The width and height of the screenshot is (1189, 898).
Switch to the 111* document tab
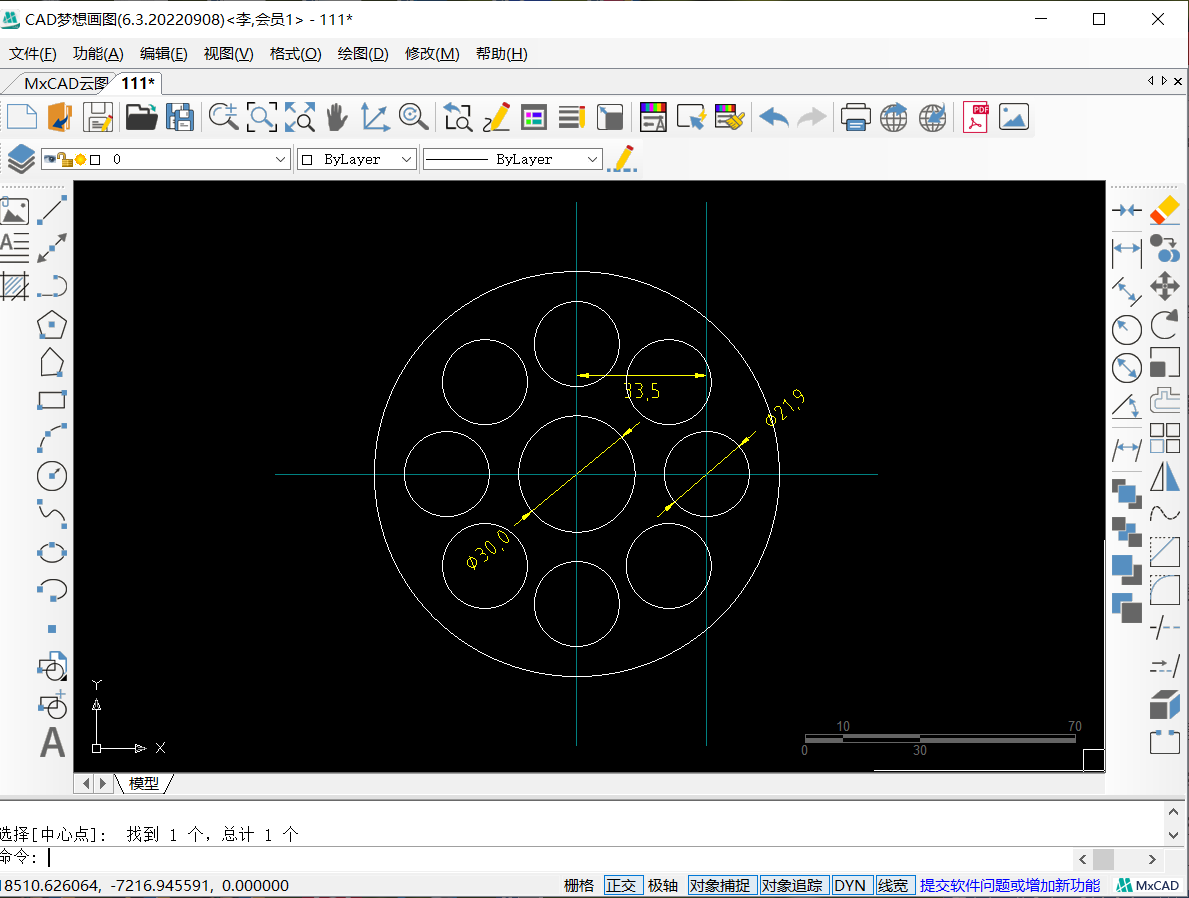pos(138,83)
